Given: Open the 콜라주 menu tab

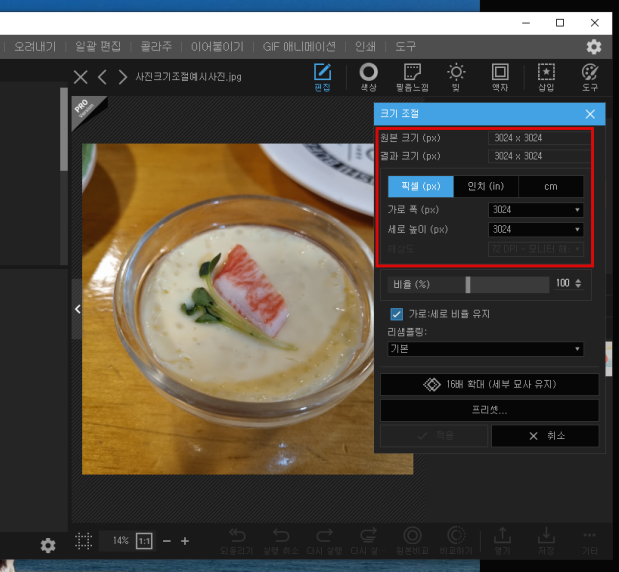Looking at the screenshot, I should point(156,47).
